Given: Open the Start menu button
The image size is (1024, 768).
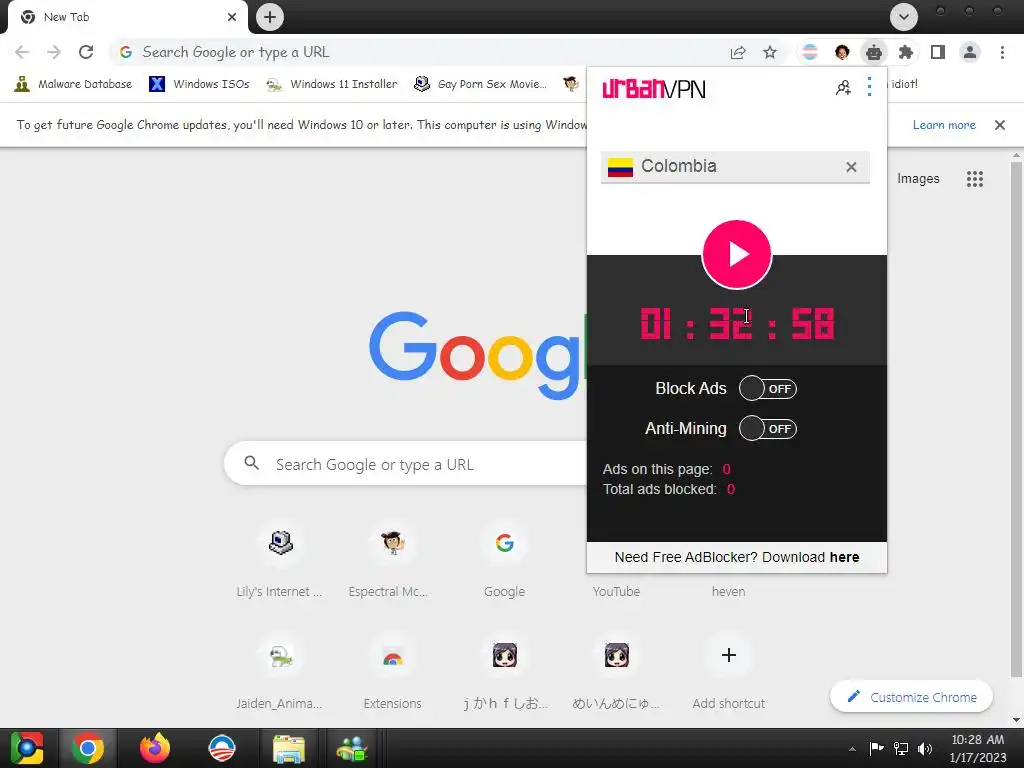Looking at the screenshot, I should [27, 748].
